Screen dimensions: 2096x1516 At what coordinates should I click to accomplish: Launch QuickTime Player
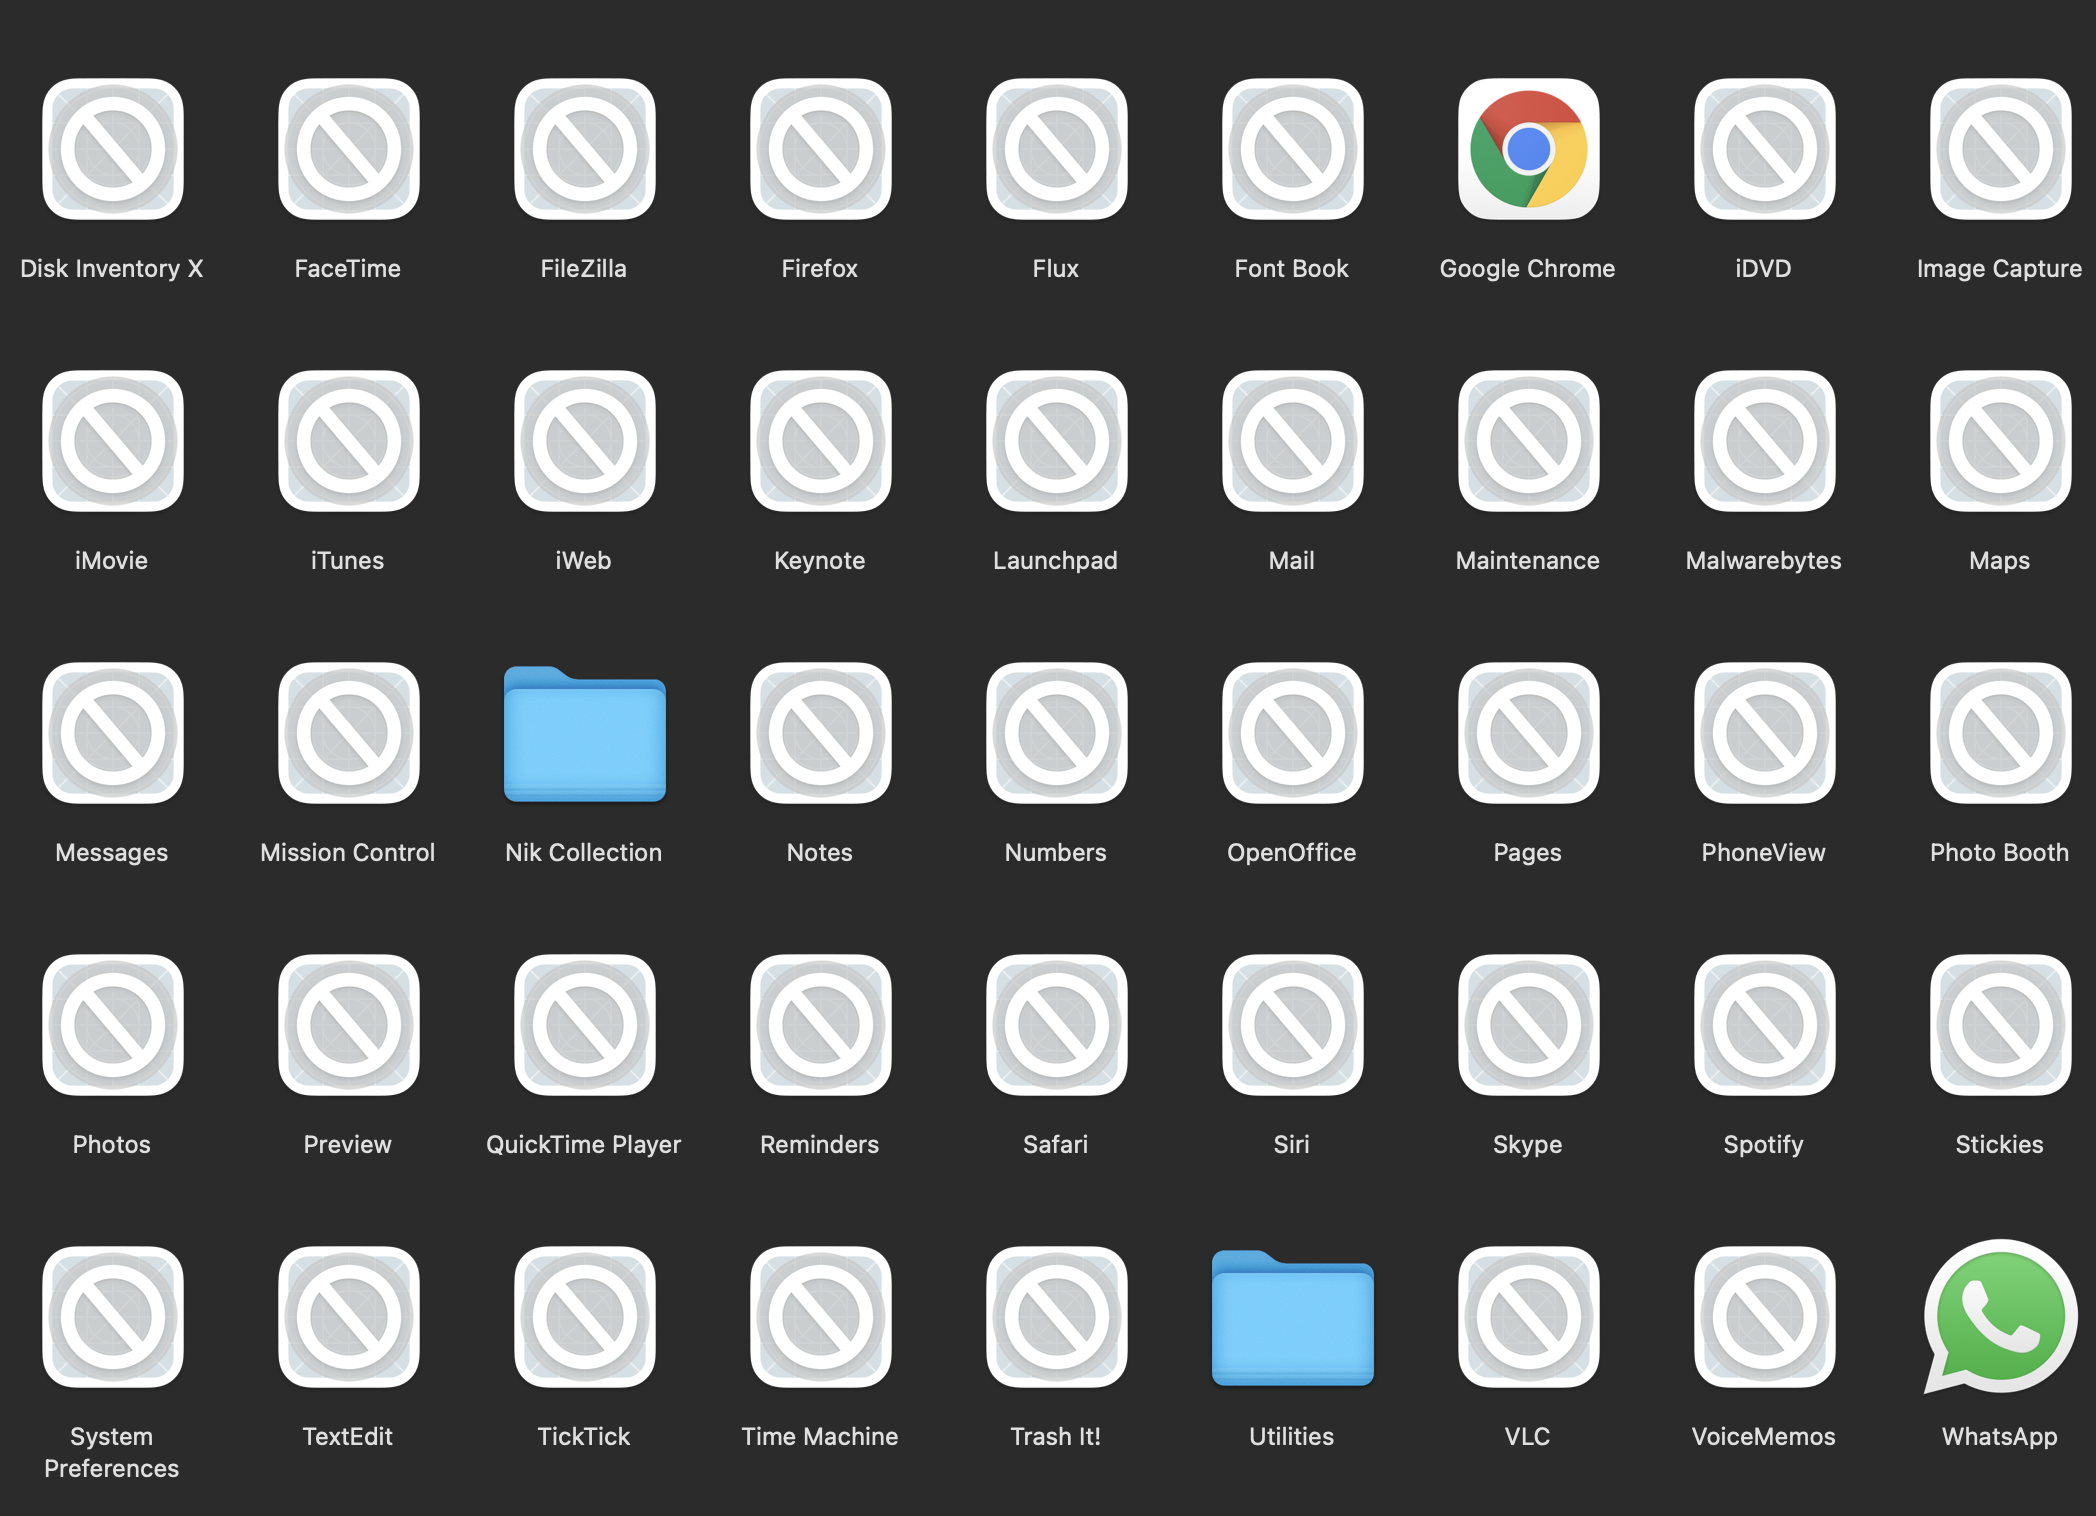[584, 1026]
